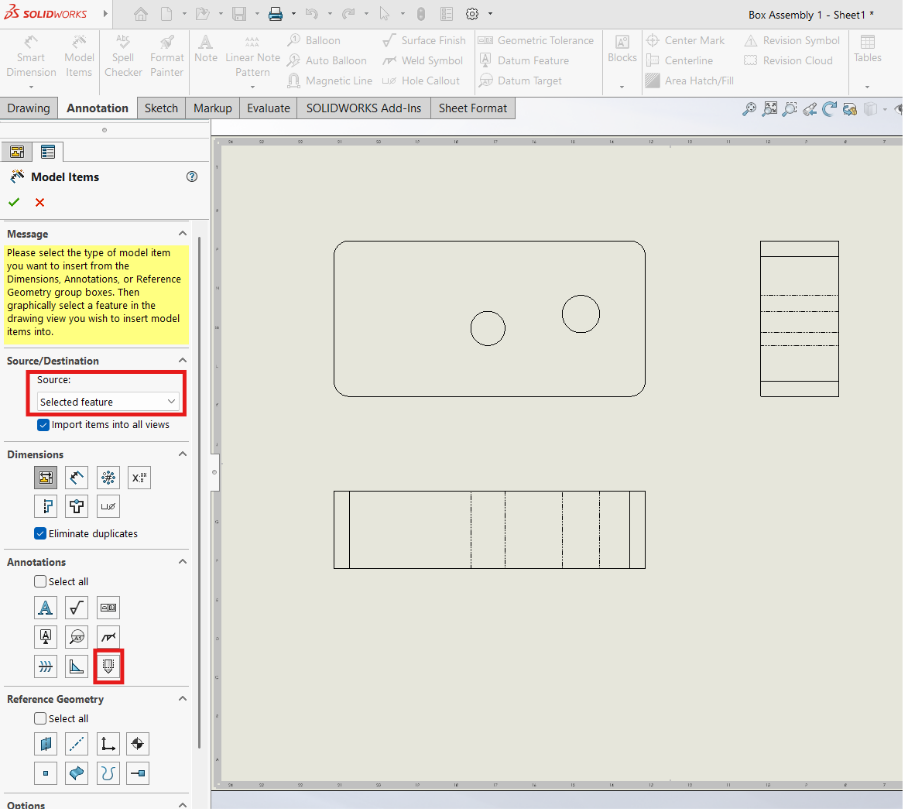Click the Previous View icon
The width and height of the screenshot is (903, 810).
coord(810,109)
